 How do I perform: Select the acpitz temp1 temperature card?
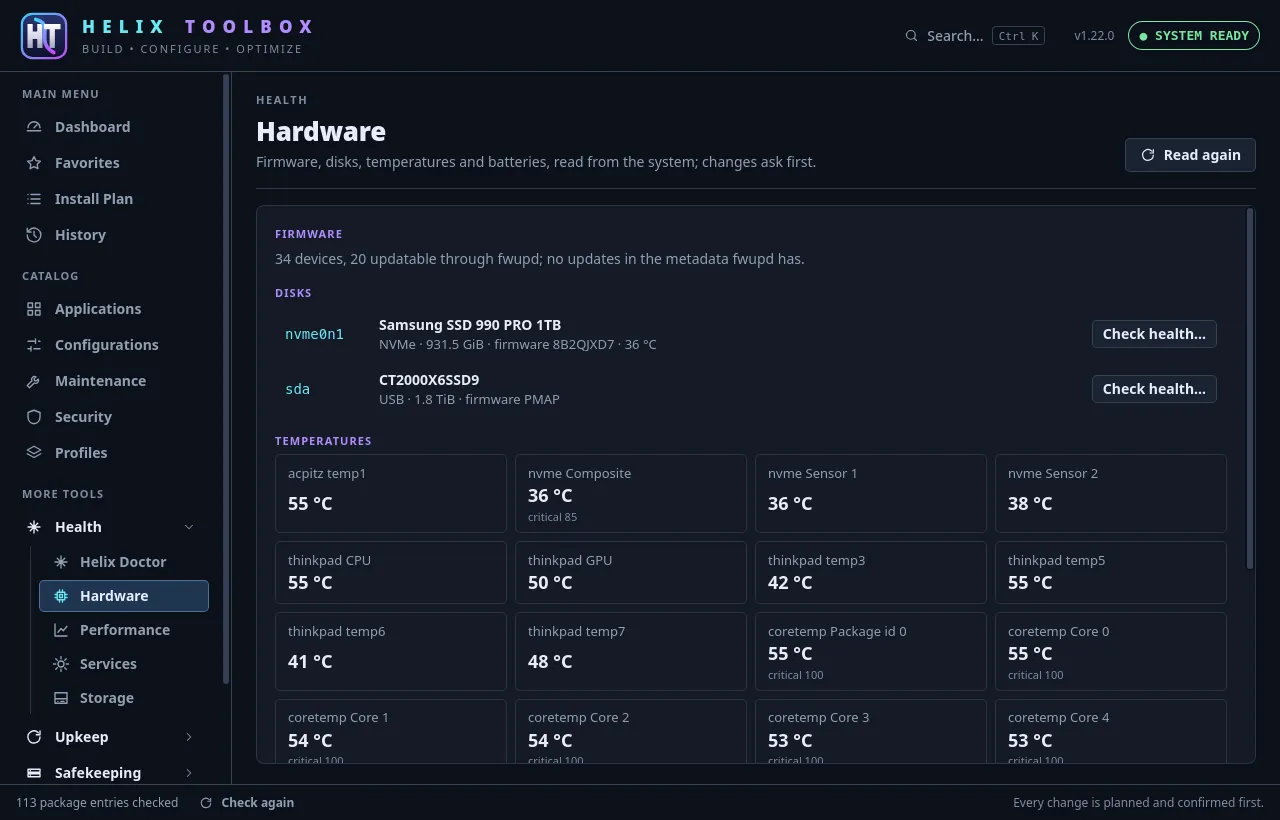tap(391, 493)
